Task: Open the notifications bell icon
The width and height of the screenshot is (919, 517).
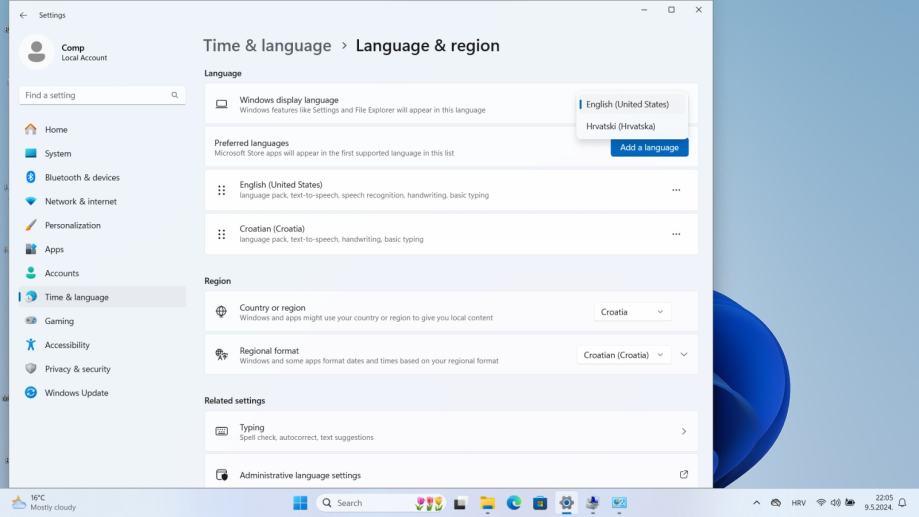Action: click(903, 503)
